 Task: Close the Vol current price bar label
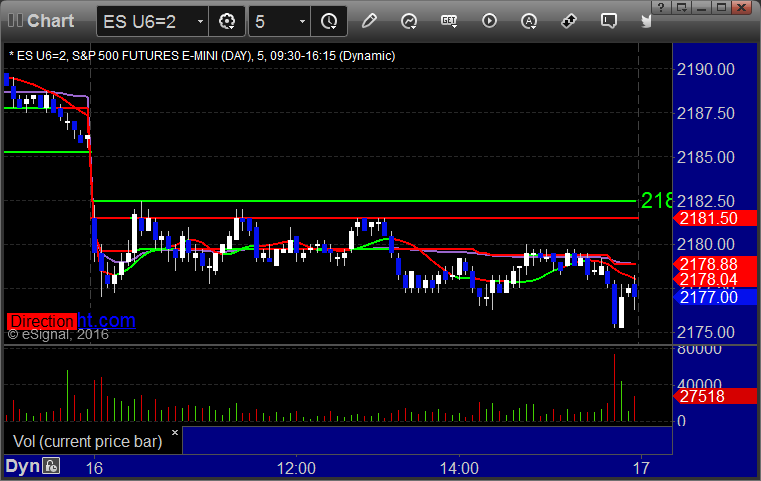pos(175,432)
